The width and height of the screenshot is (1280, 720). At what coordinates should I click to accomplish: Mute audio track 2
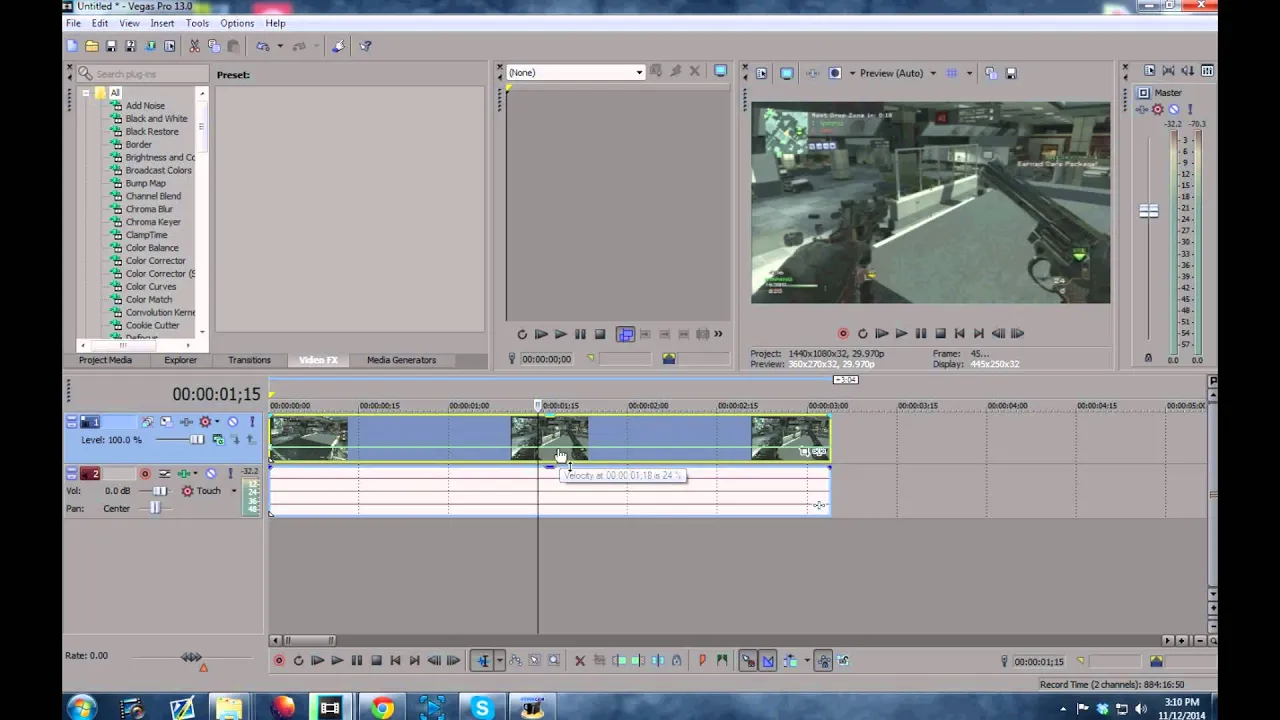[x=210, y=474]
